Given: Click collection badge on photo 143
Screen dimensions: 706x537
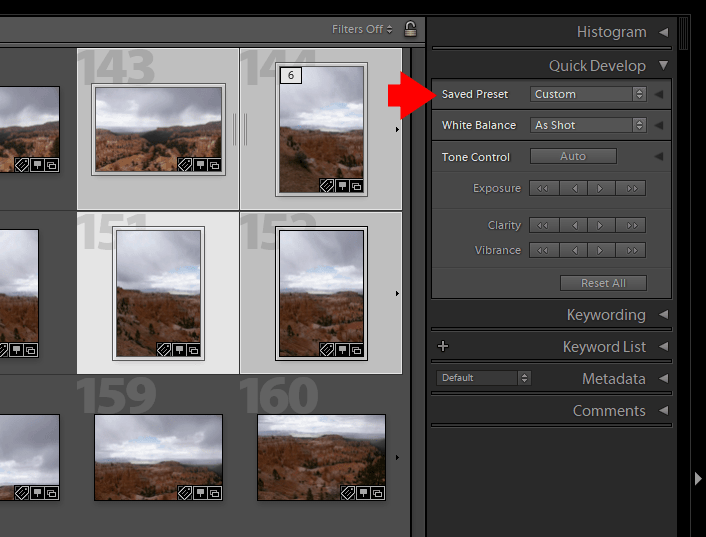Looking at the screenshot, I should point(214,165).
